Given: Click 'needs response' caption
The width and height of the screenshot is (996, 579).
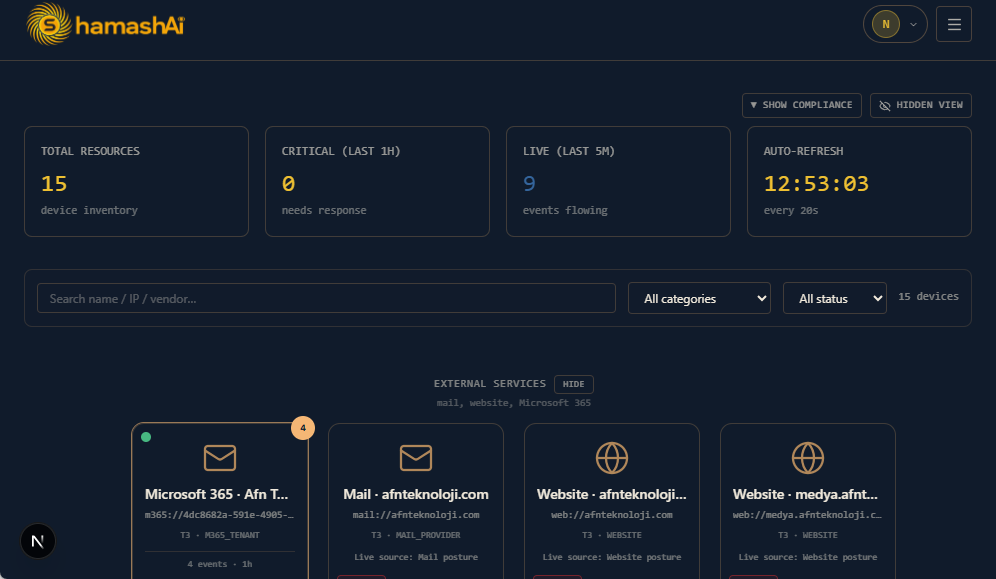Looking at the screenshot, I should pos(324,210).
